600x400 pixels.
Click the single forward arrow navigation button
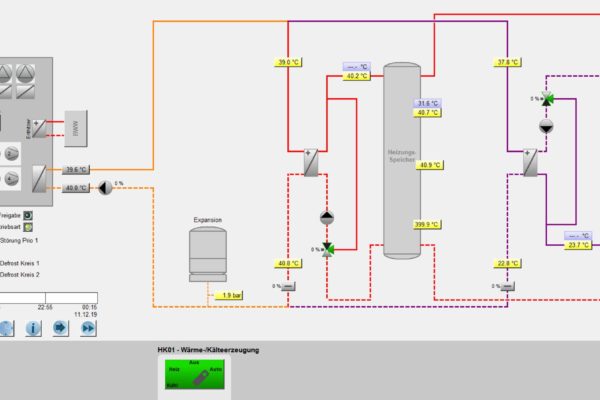point(60,328)
